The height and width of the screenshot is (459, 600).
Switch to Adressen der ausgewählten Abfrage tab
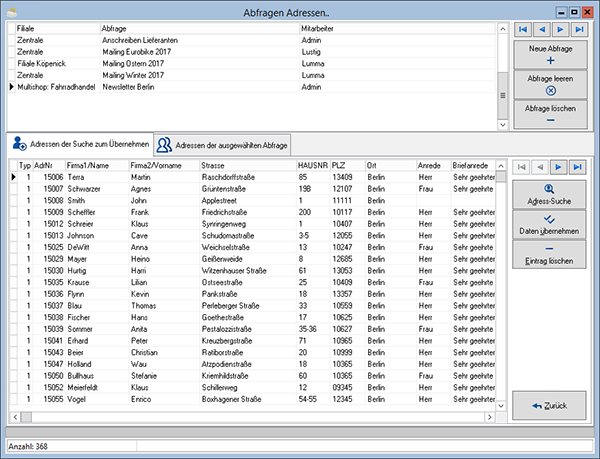coord(222,145)
